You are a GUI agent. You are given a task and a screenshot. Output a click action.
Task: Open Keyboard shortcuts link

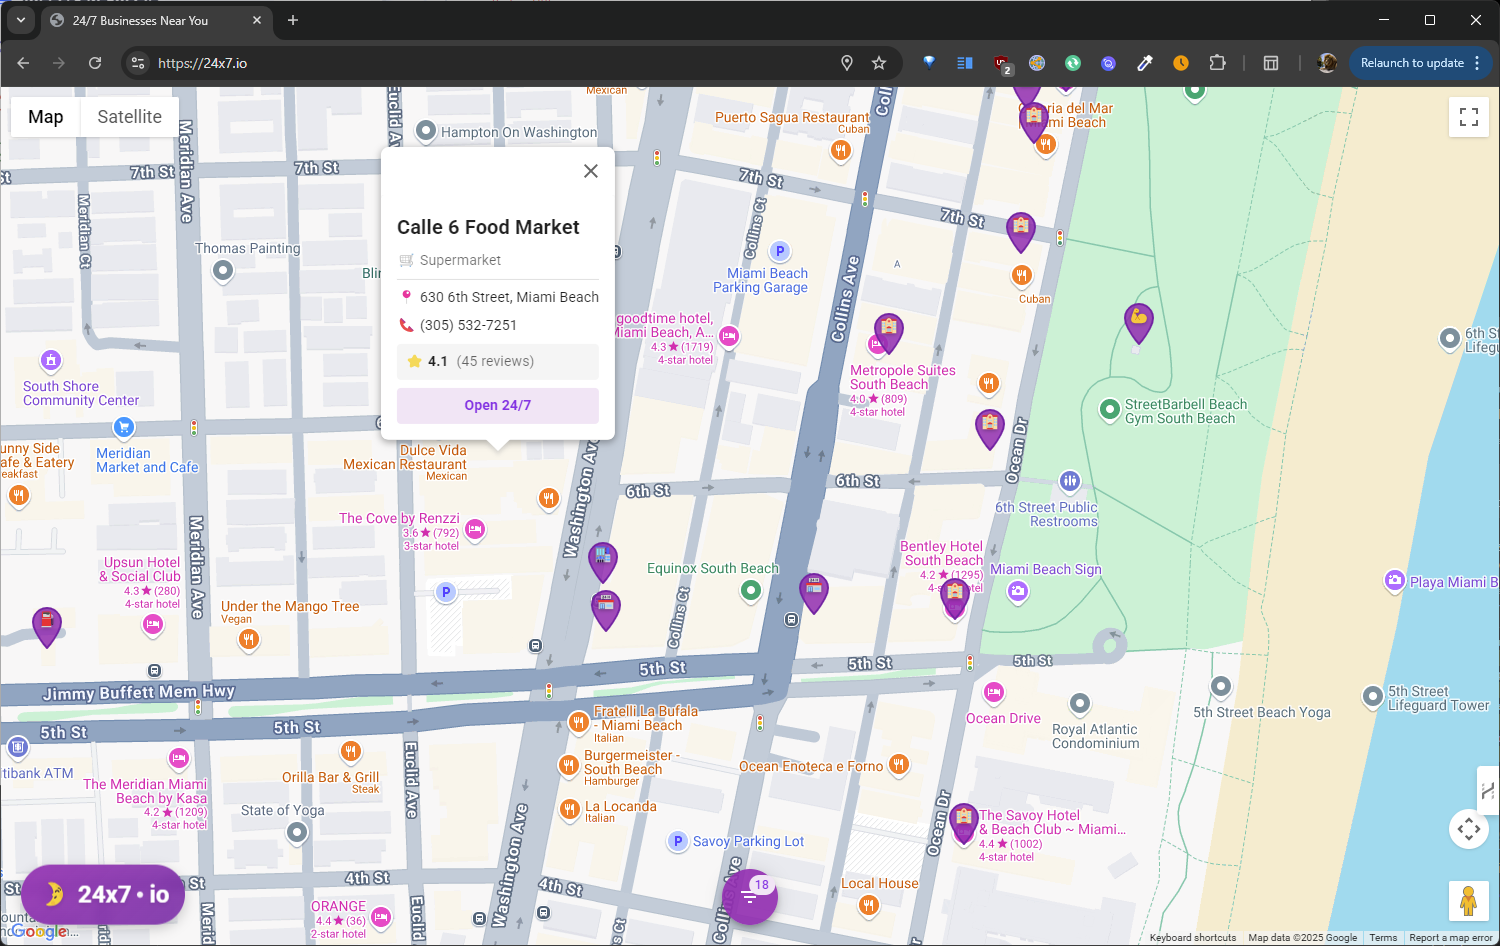[x=1193, y=938]
